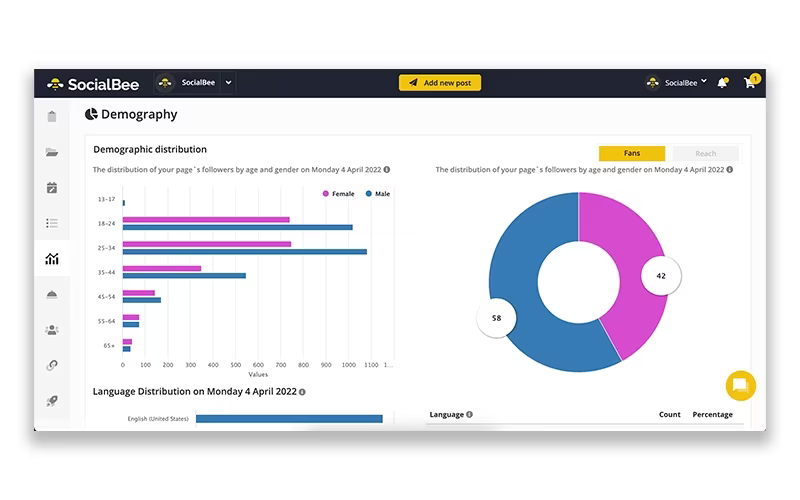
Task: Open the concierge bell icon in sidebar
Action: (x=52, y=294)
